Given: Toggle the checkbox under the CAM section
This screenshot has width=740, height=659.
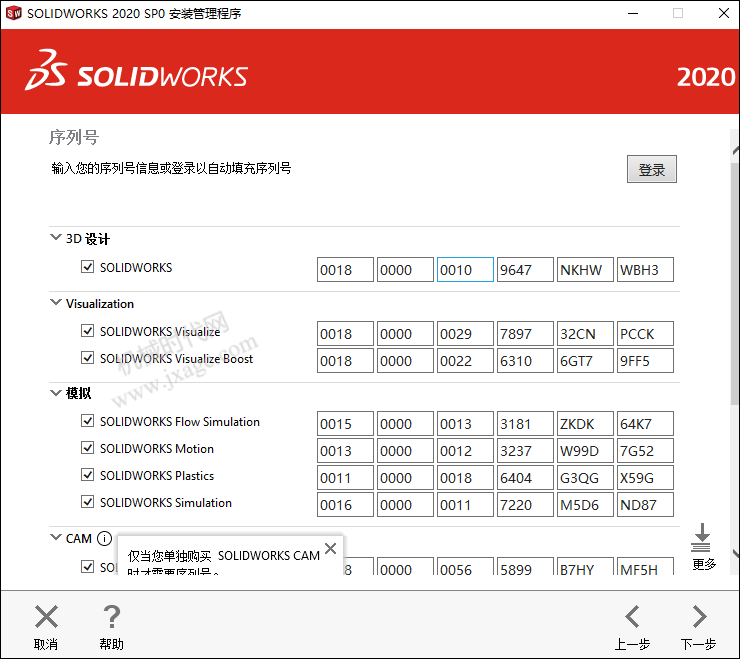Looking at the screenshot, I should click(x=87, y=566).
